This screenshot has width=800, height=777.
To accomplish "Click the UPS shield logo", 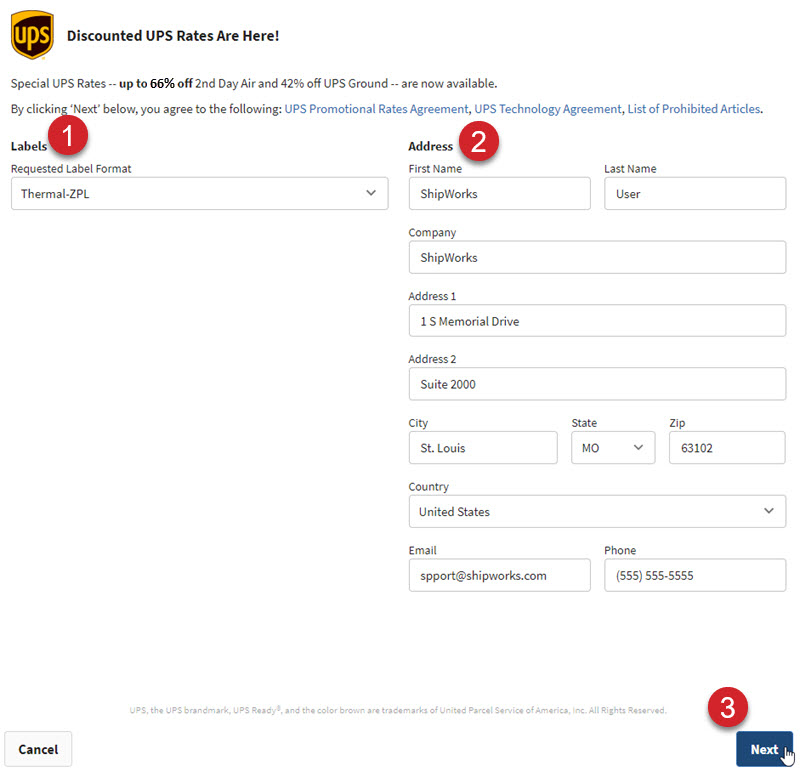I will click(x=32, y=35).
